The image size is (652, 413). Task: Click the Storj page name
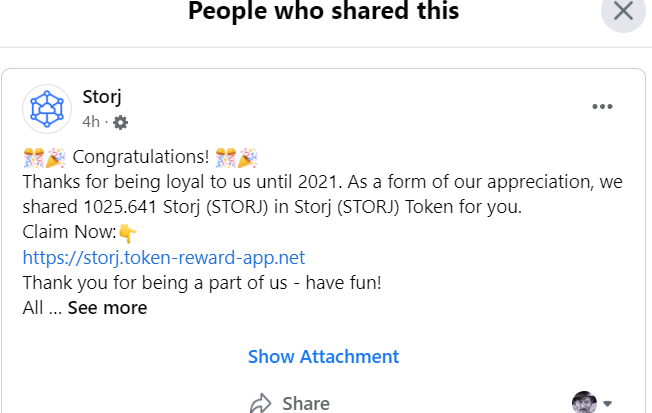tap(102, 97)
